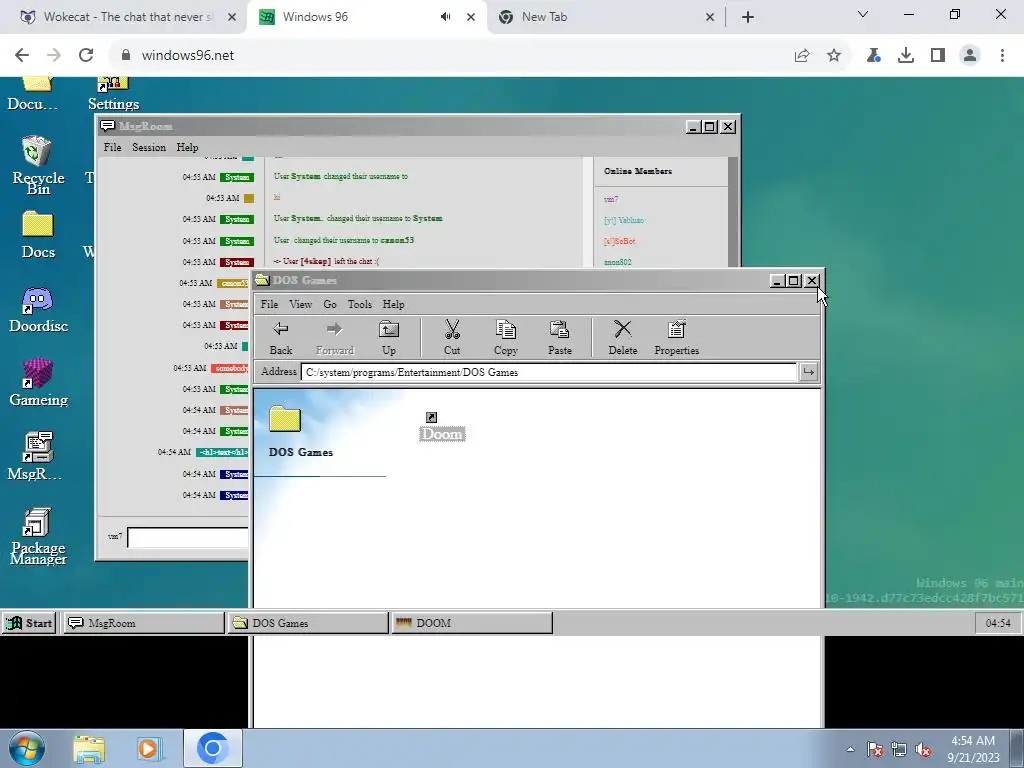1024x768 pixels.
Task: Open Properties from the explorer toolbar
Action: (677, 337)
